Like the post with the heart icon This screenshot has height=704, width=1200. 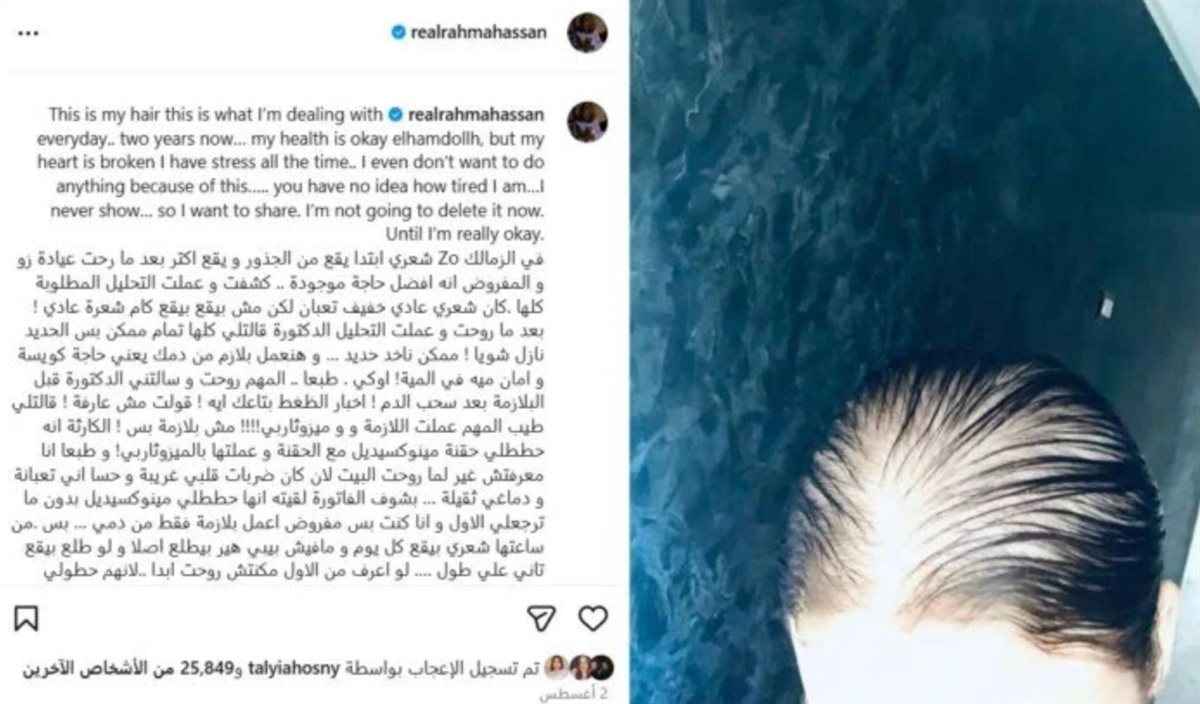point(592,618)
